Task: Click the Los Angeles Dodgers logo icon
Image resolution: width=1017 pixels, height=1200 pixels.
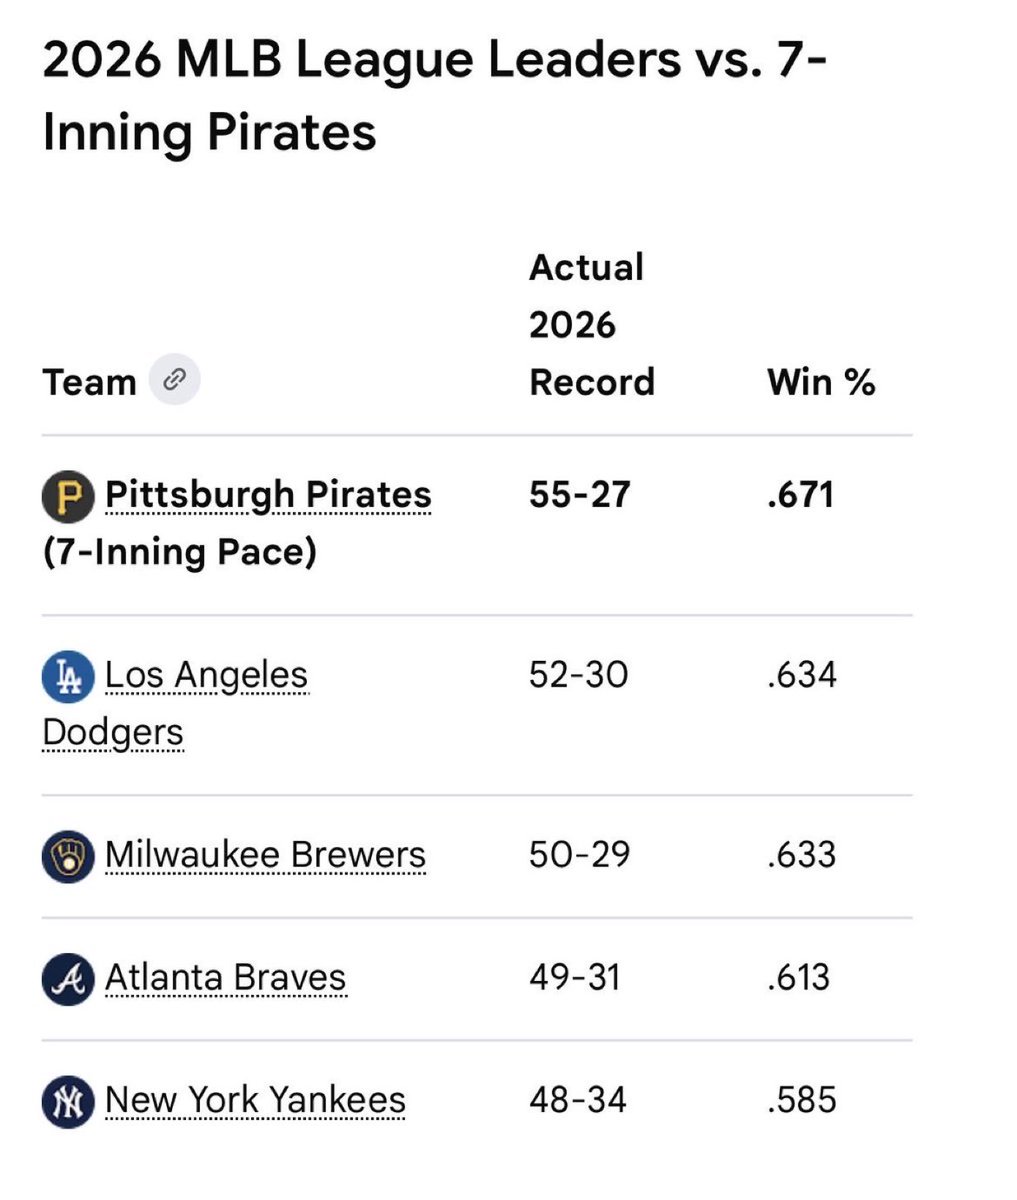Action: [x=68, y=677]
